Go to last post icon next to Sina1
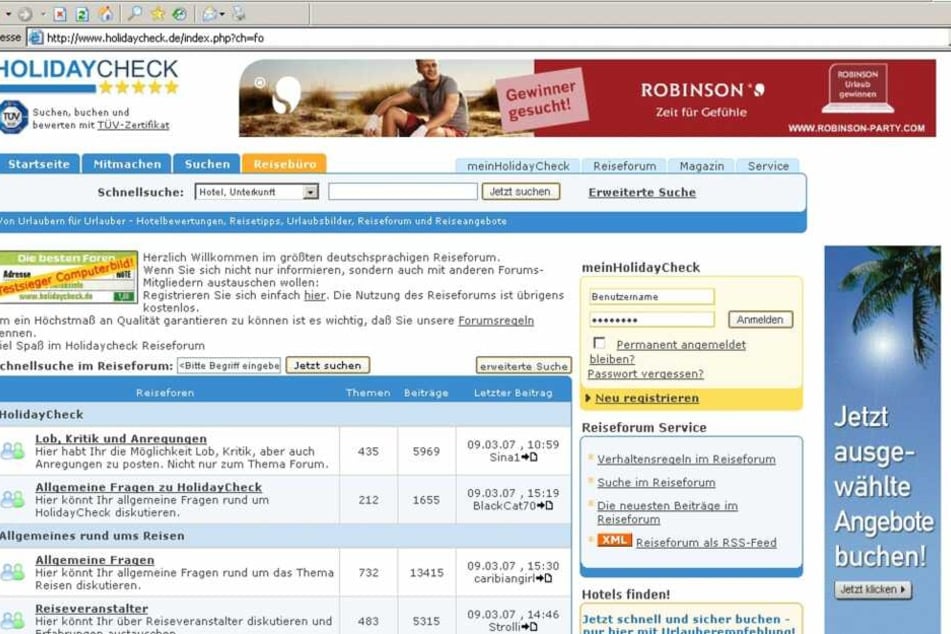Viewport: 951px width, 634px height. pyautogui.click(x=529, y=457)
